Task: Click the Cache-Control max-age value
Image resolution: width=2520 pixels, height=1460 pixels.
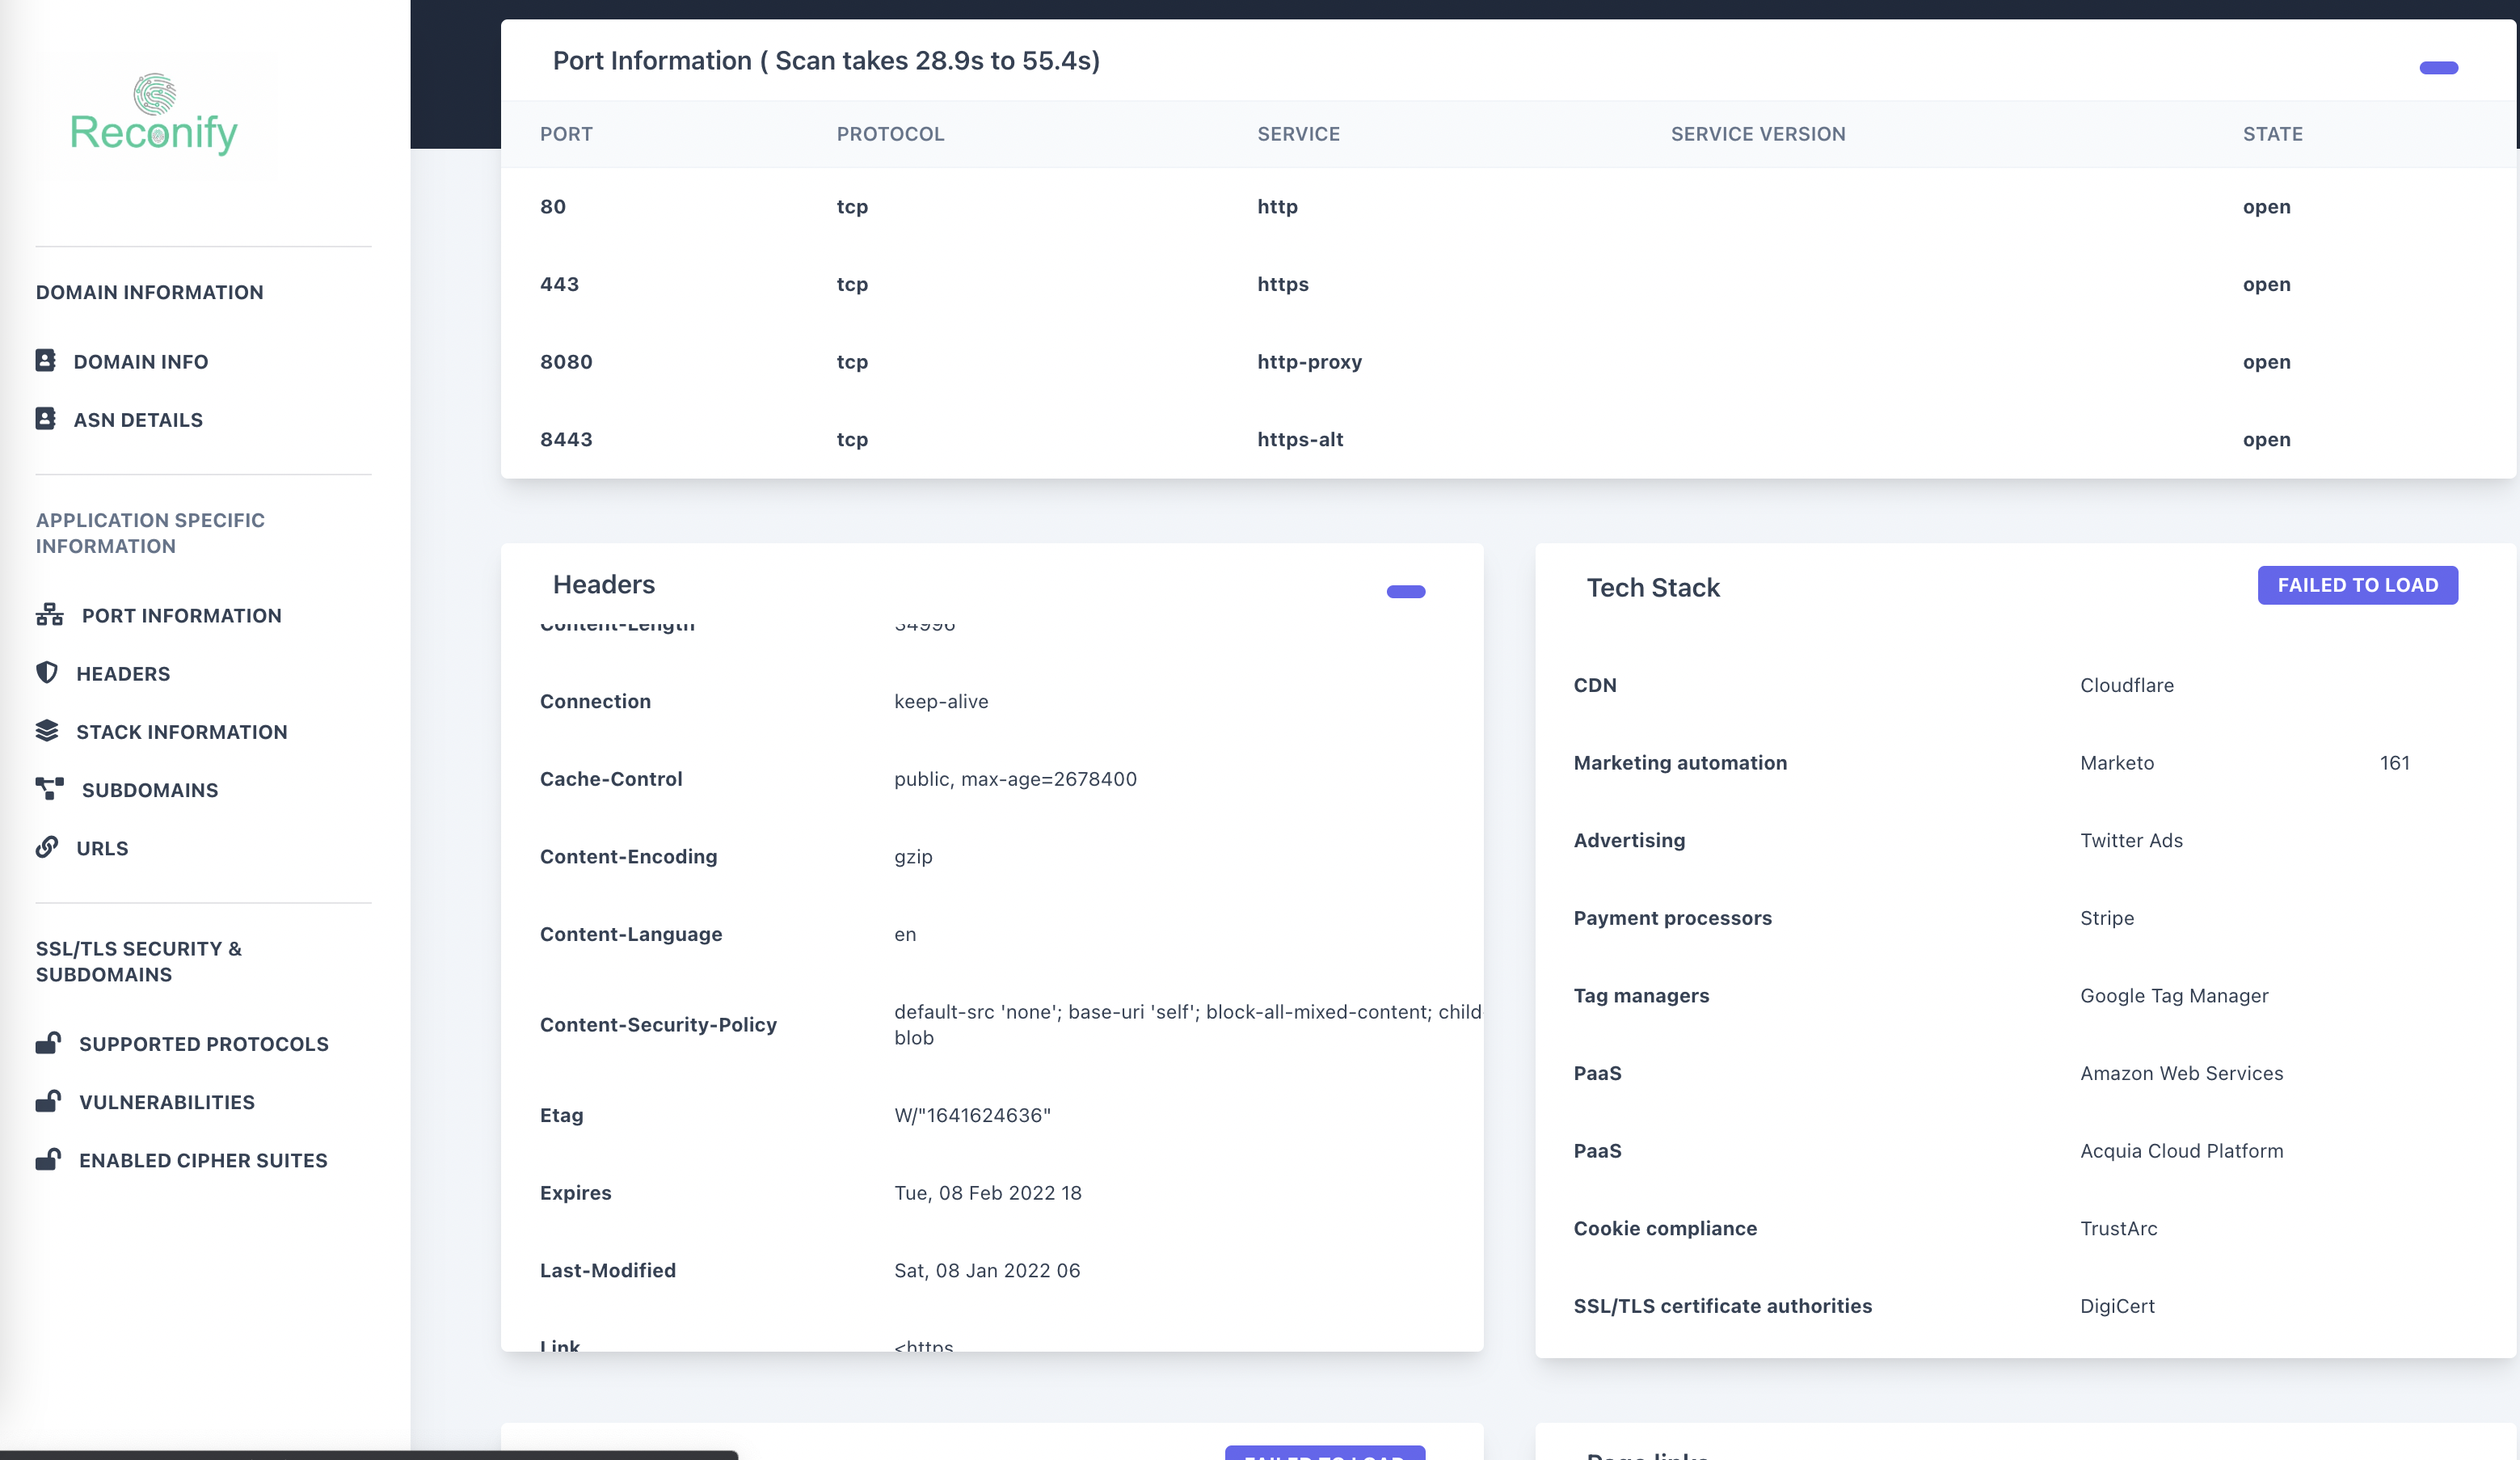Action: (1016, 779)
